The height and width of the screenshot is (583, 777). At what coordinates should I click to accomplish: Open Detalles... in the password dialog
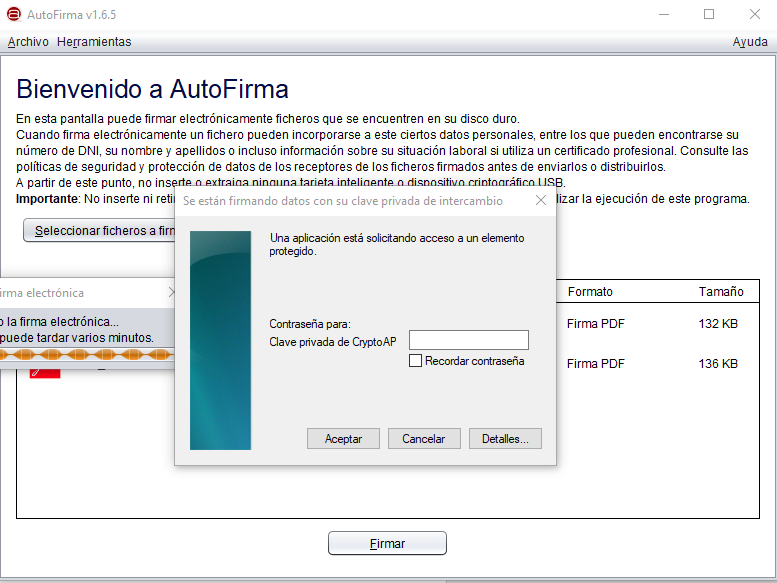click(x=505, y=439)
